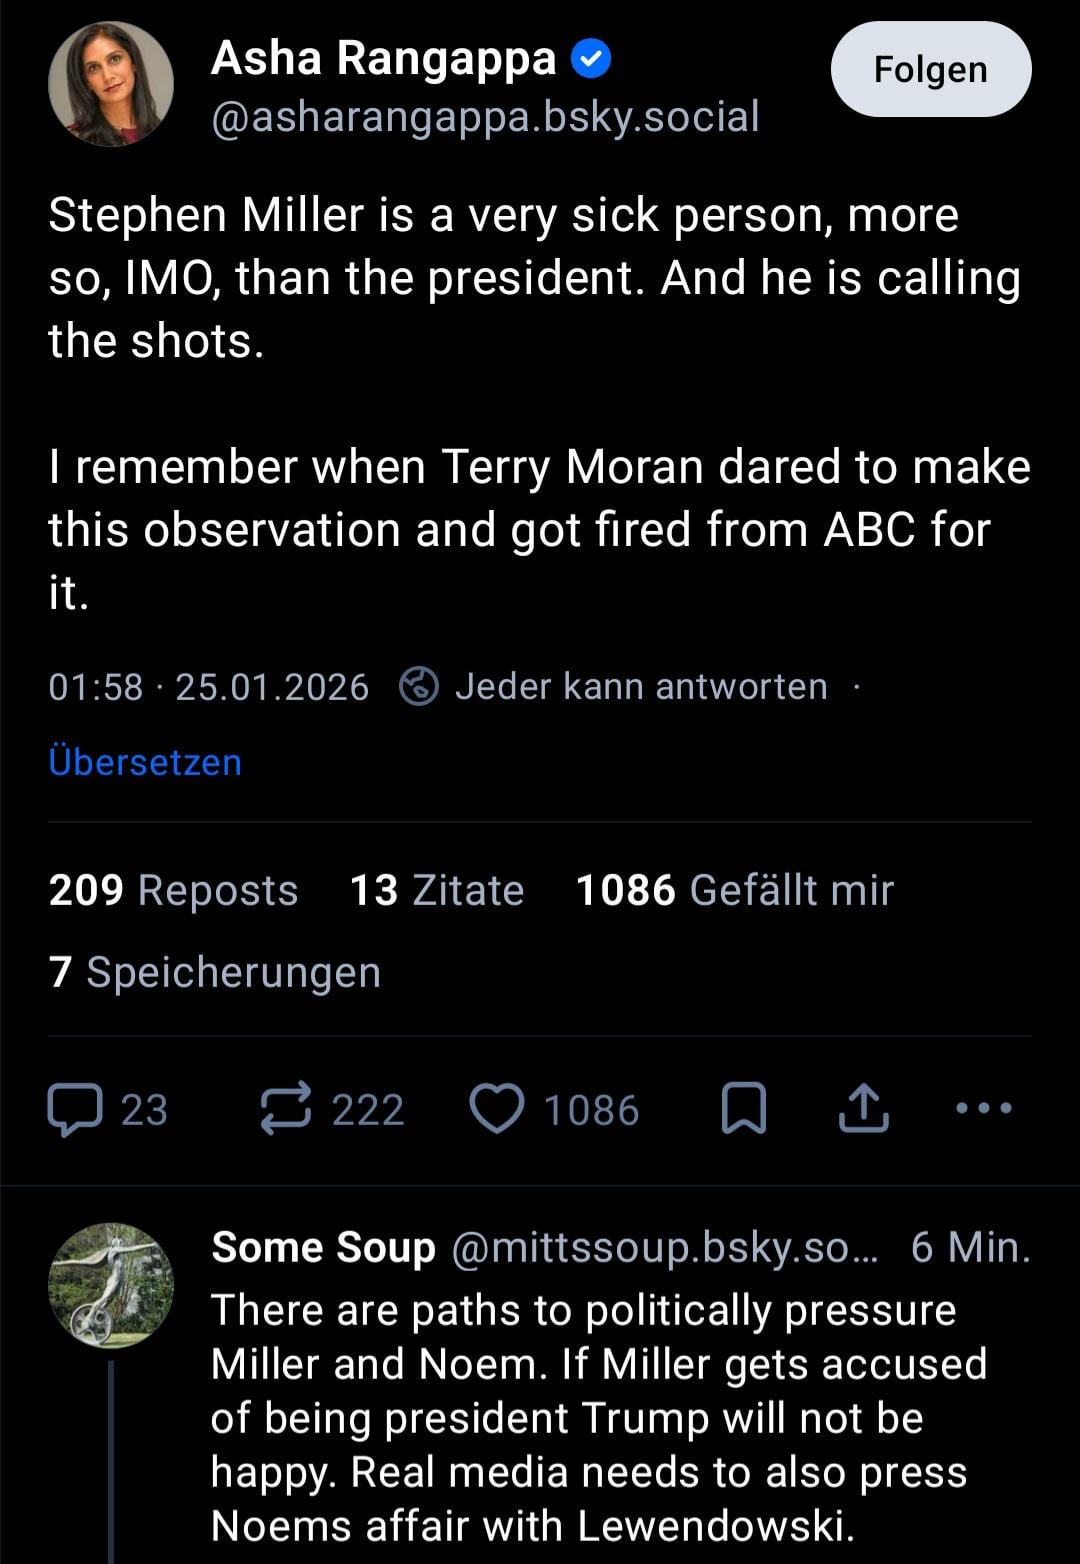This screenshot has height=1564, width=1080.
Task: Click the blue verified checkmark badge
Action: click(x=591, y=60)
